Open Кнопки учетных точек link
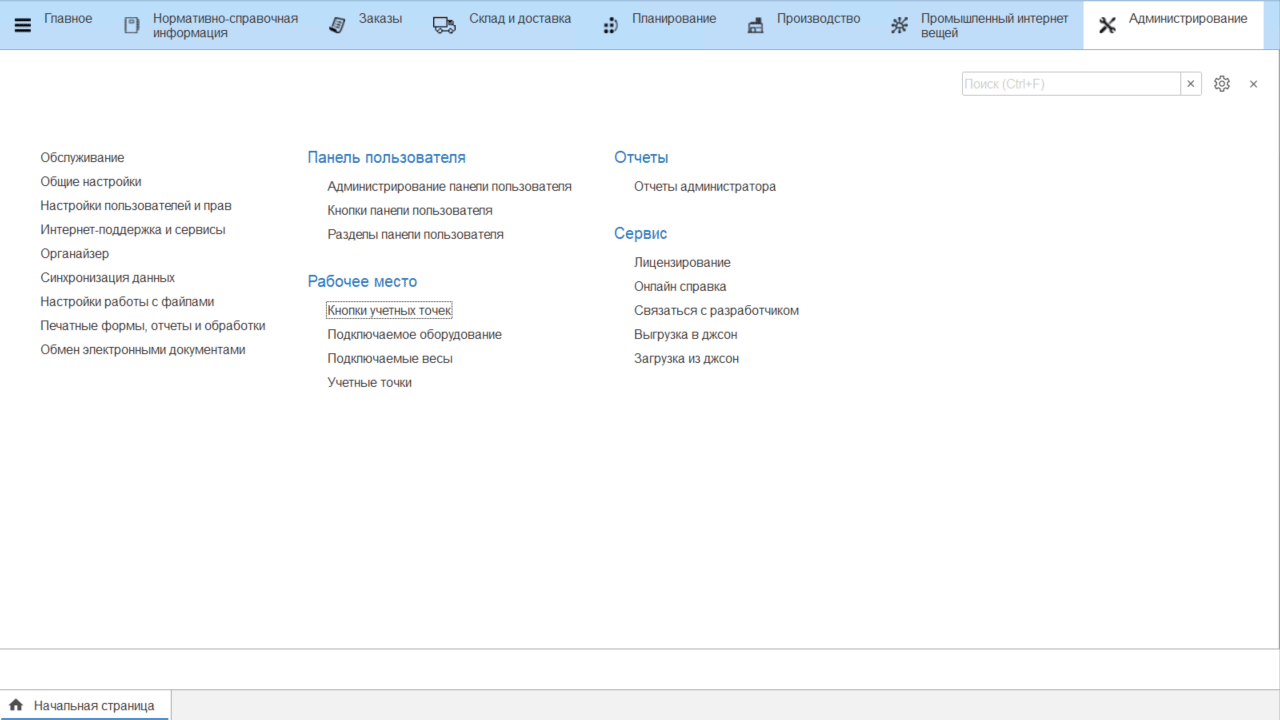The height and width of the screenshot is (720, 1280). (389, 310)
